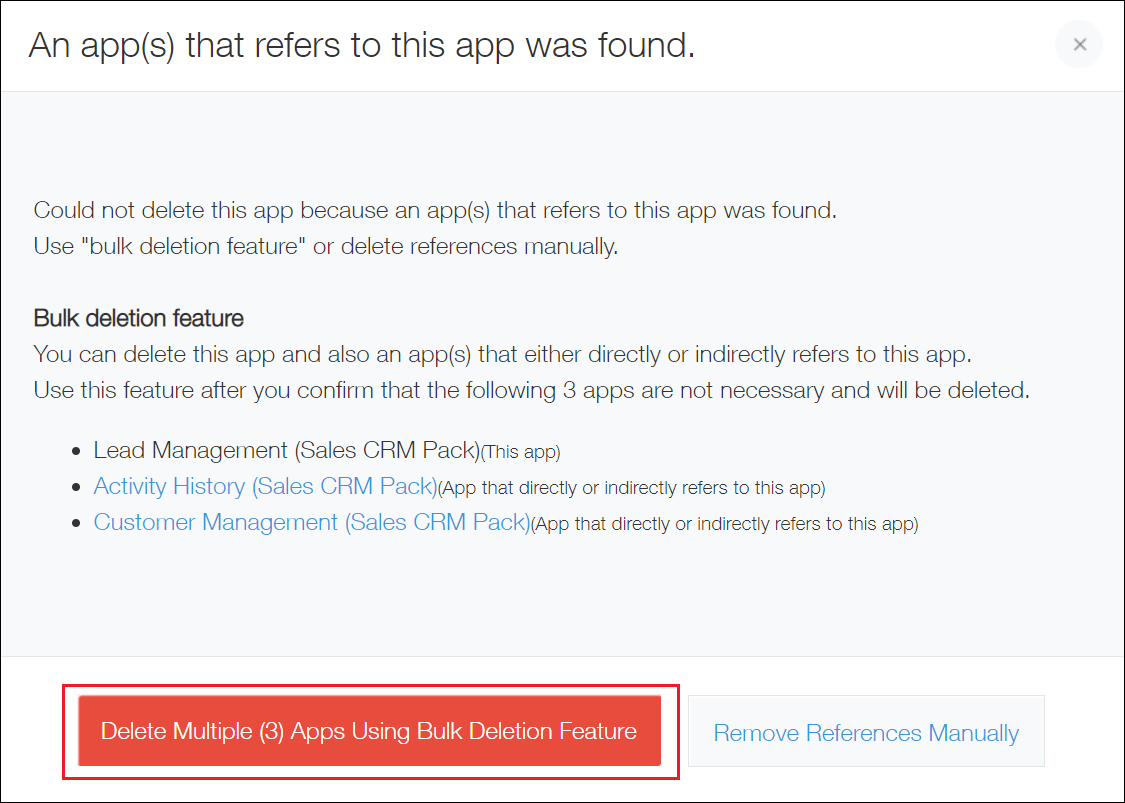Viewport: 1125px width, 803px height.
Task: Select the Bulk deletion feature heading
Action: (x=138, y=318)
